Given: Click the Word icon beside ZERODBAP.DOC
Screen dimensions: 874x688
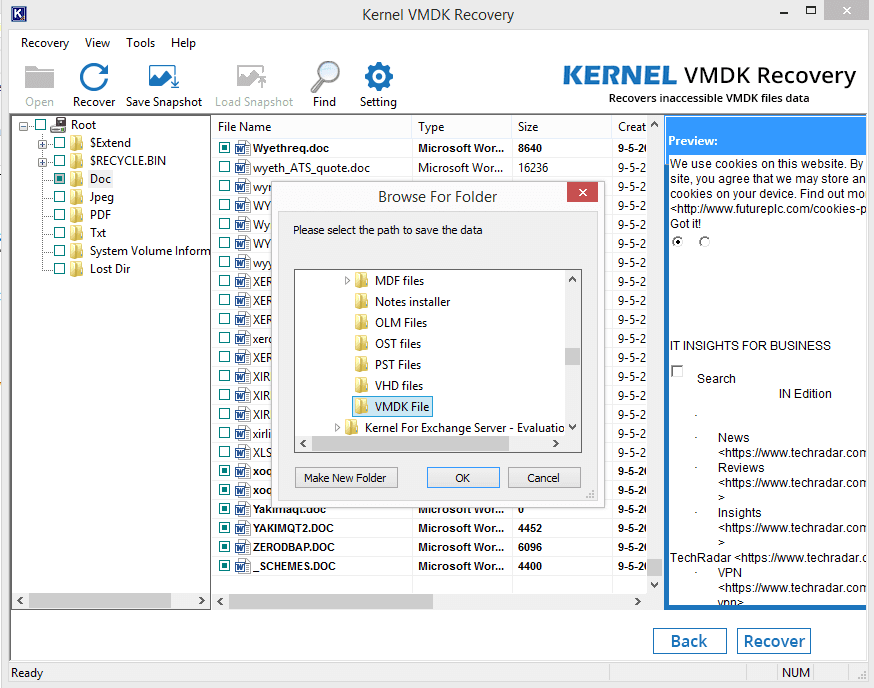Looking at the screenshot, I should click(x=242, y=547).
